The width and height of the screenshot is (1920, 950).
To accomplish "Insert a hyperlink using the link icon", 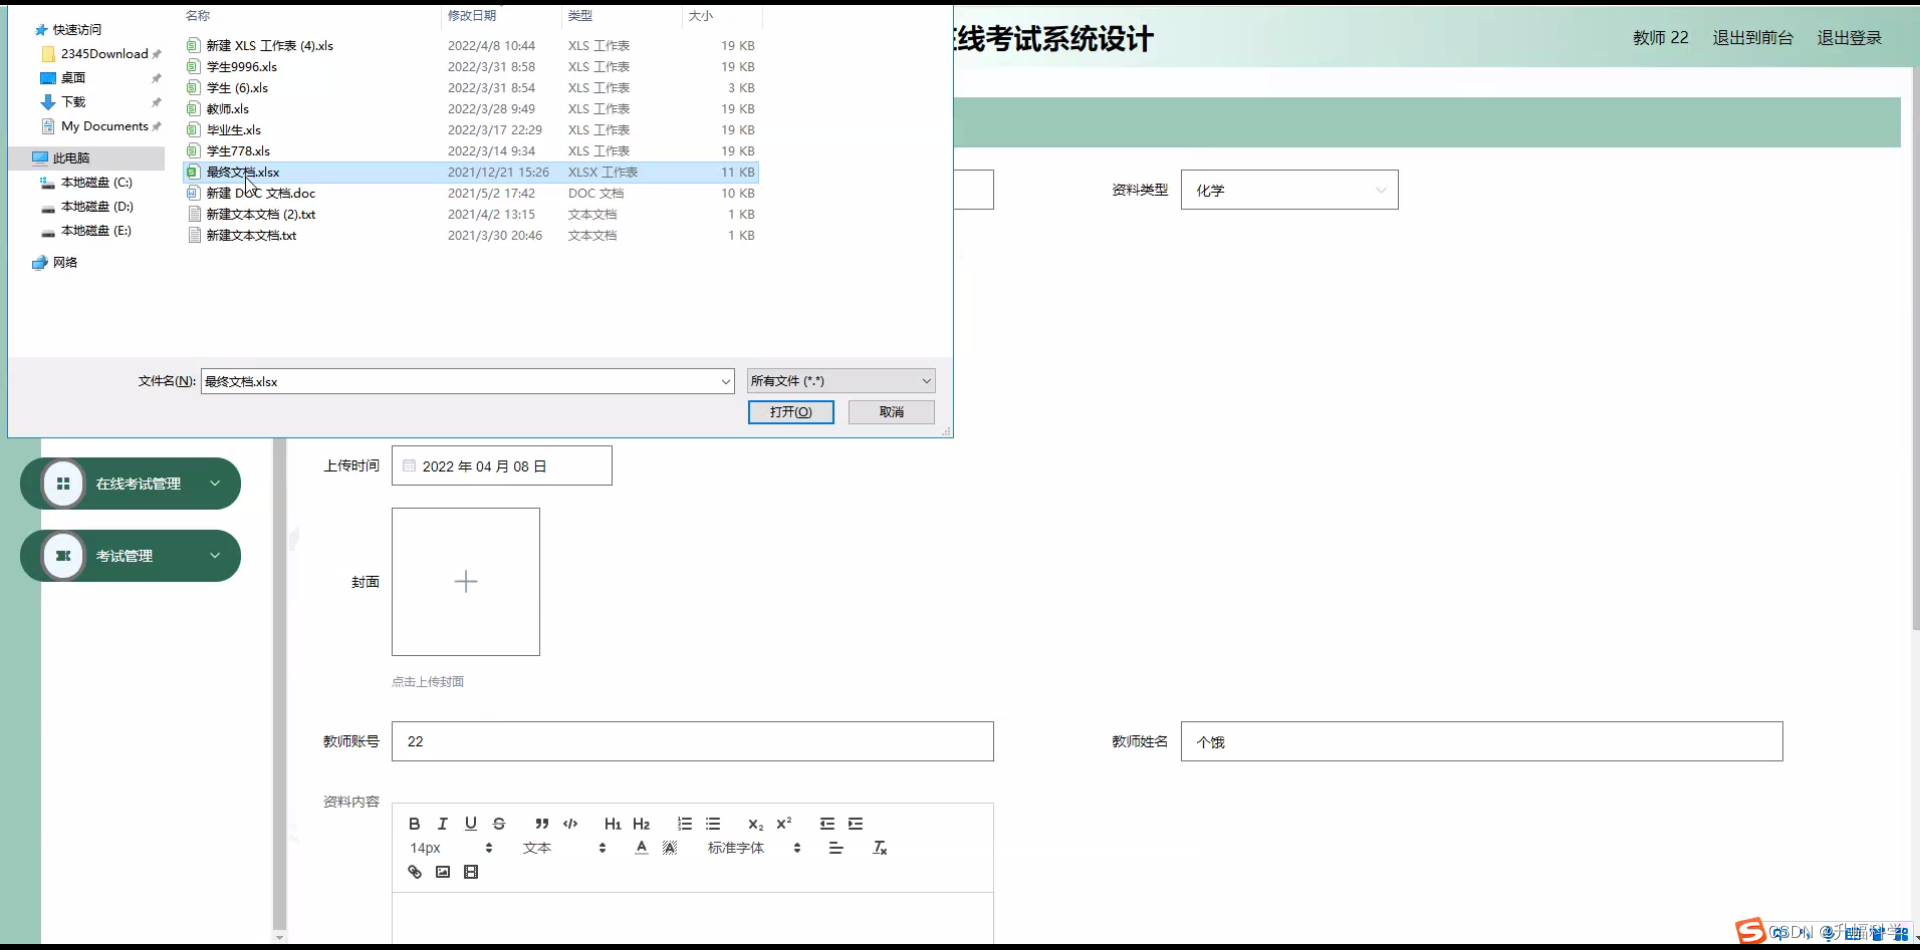I will [x=414, y=871].
